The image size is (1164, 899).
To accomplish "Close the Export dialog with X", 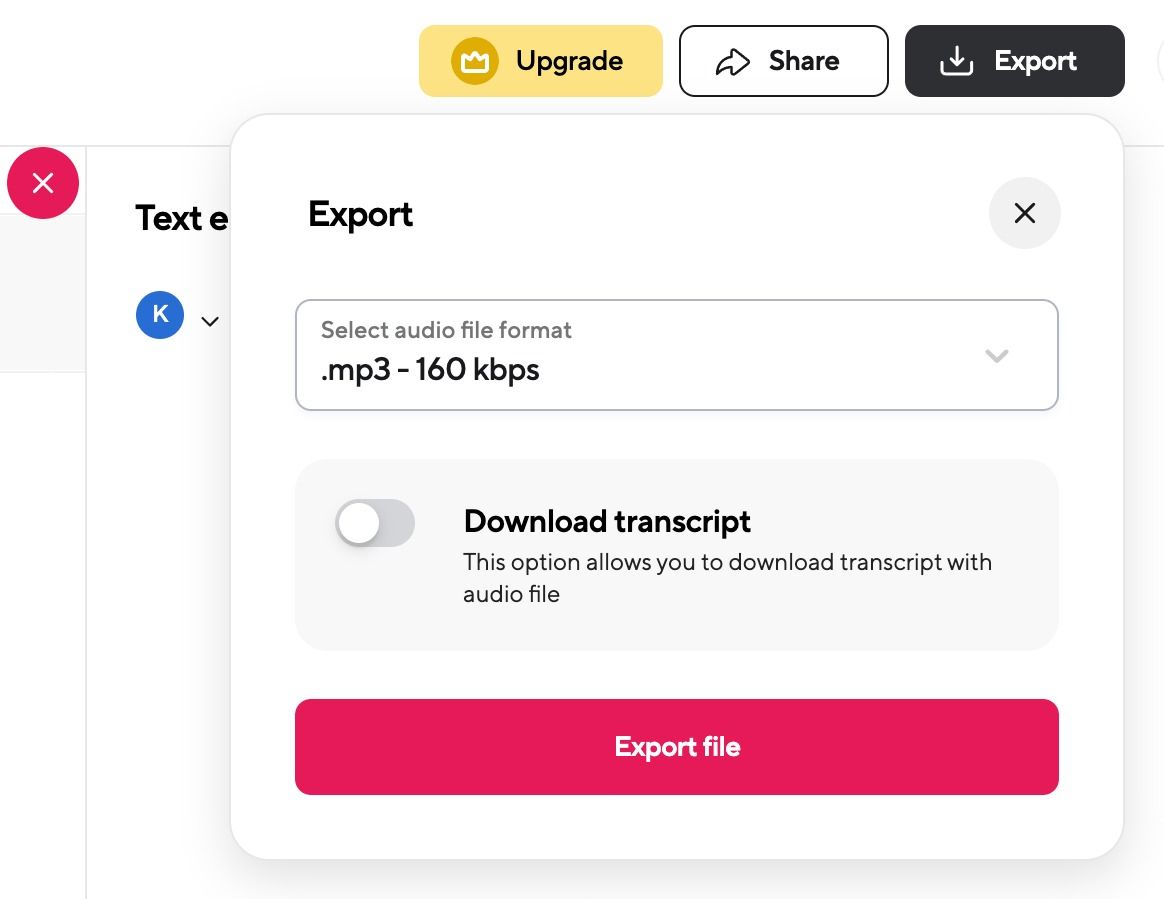I will pos(1024,213).
